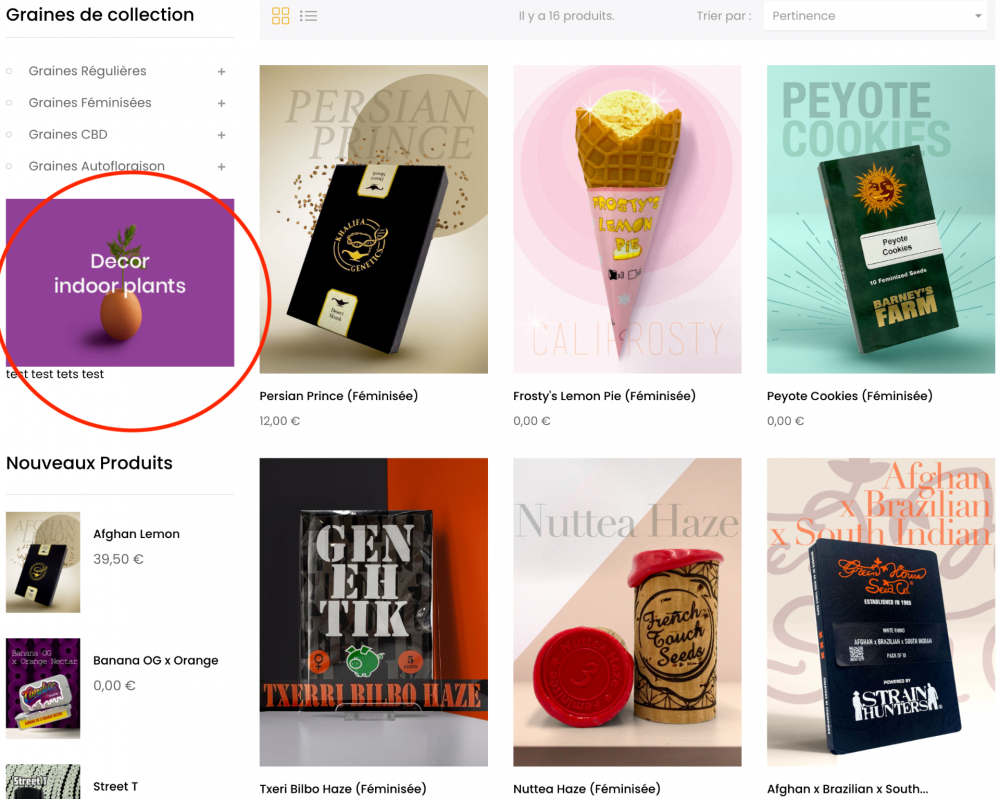Open Banana OG x Orange link
This screenshot has width=1000, height=799.
[x=155, y=660]
